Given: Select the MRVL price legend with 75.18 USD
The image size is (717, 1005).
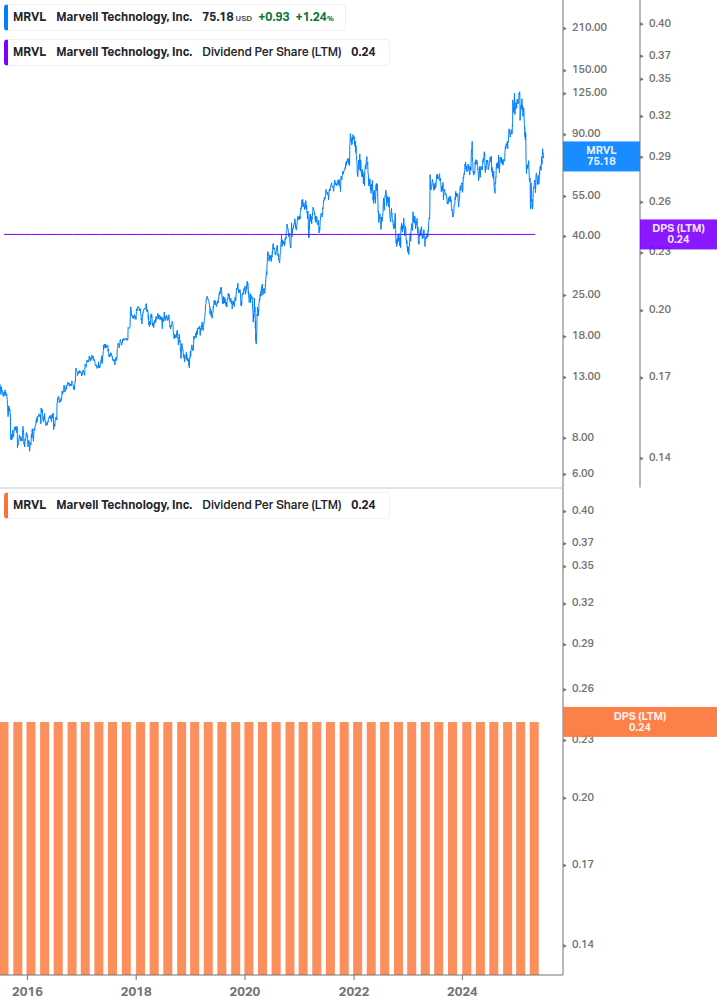Looking at the screenshot, I should 174,17.
